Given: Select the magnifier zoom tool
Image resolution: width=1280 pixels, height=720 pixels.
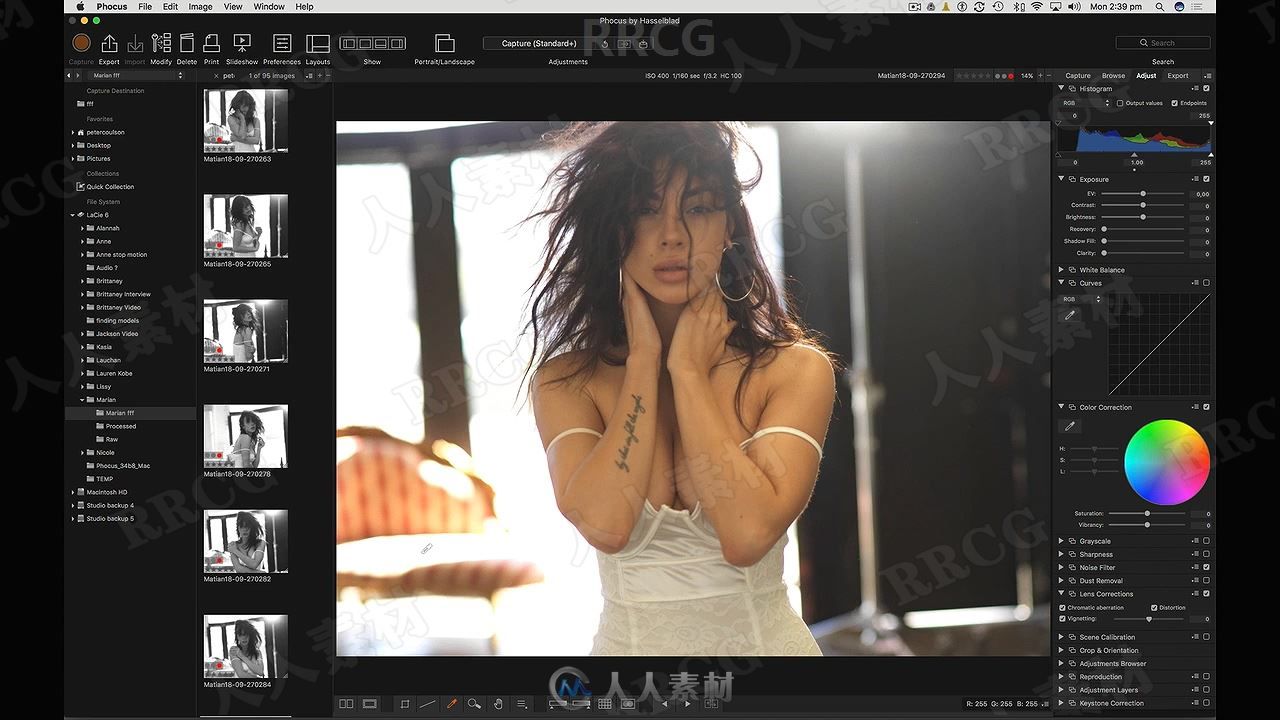Looking at the screenshot, I should coord(474,704).
